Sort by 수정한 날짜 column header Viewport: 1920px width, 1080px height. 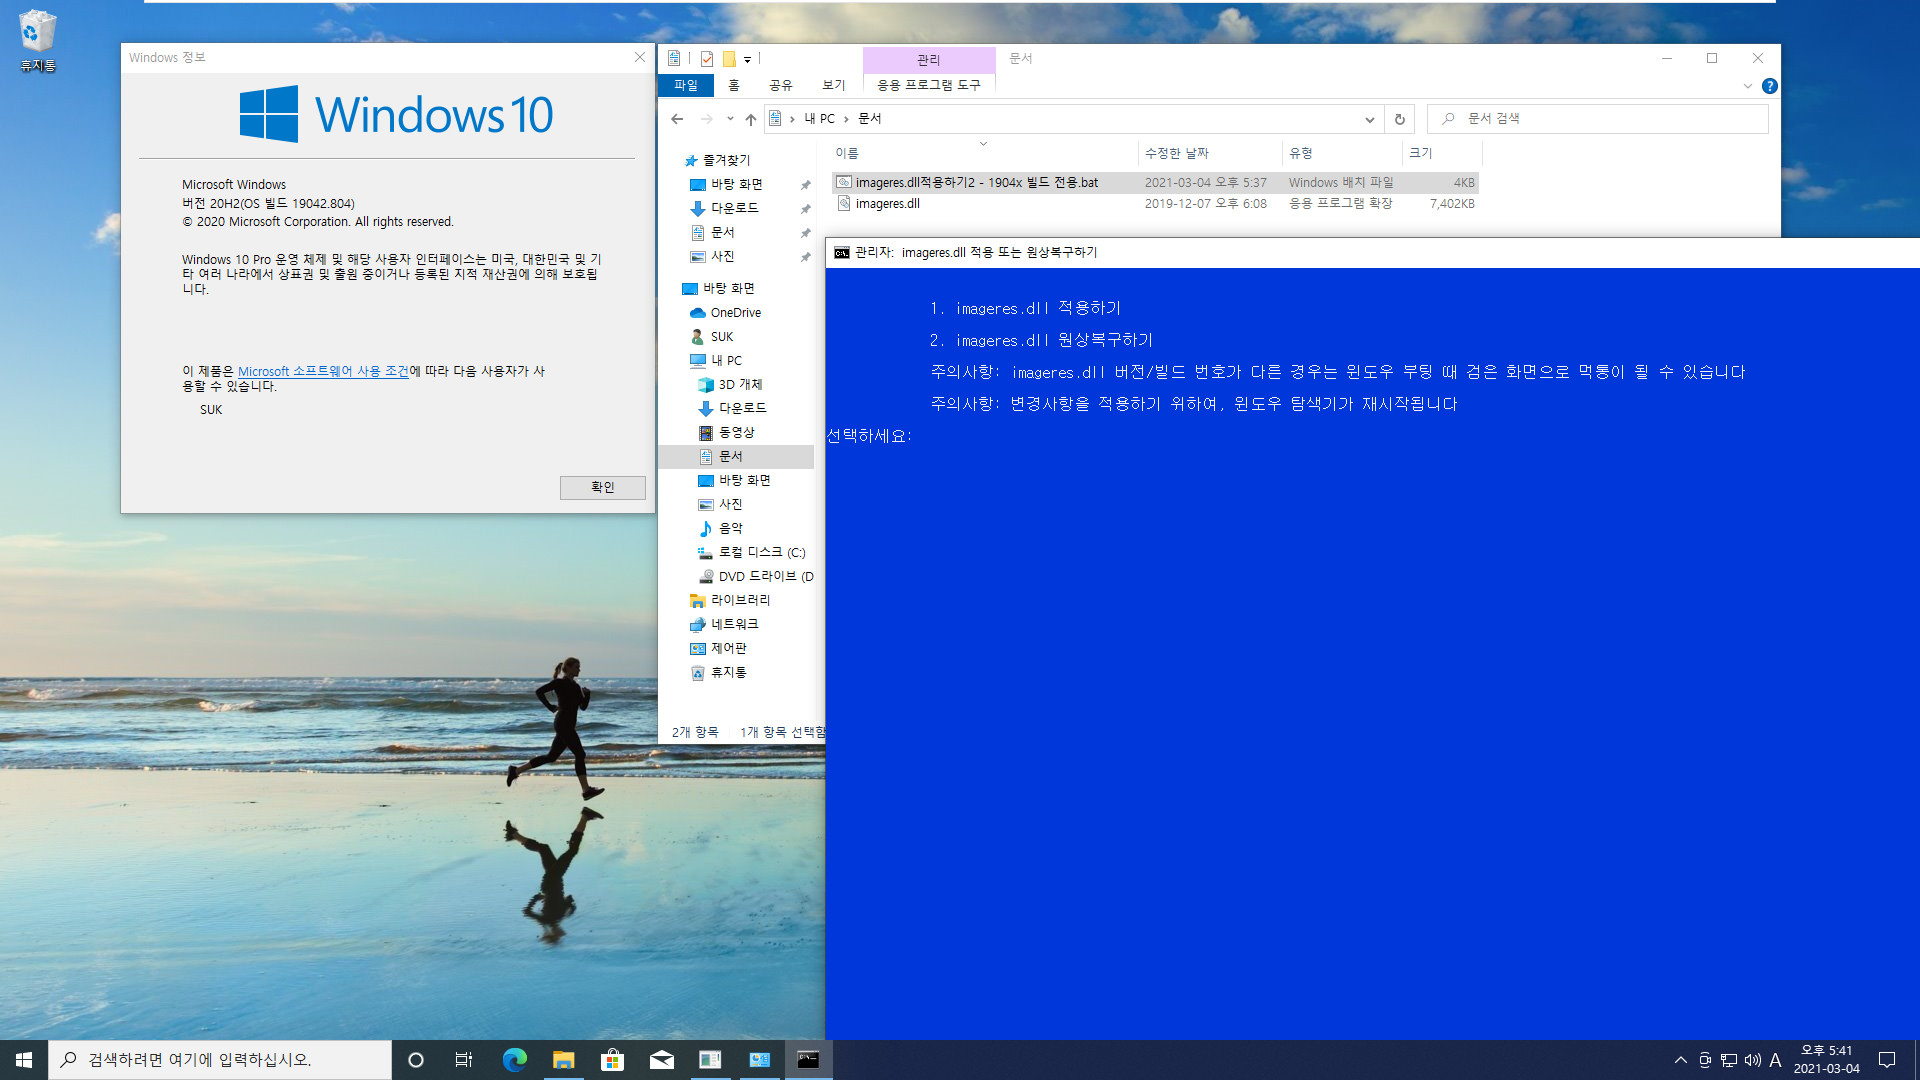pos(1210,153)
